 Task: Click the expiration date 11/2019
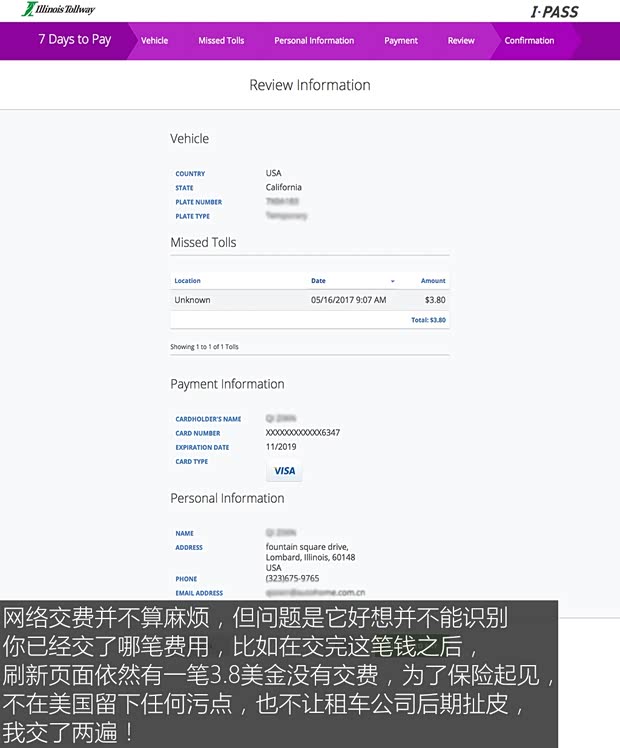click(x=281, y=447)
